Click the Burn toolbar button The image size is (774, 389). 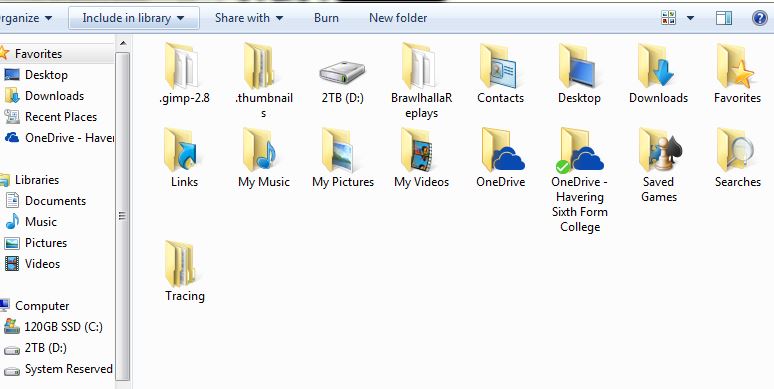coord(326,18)
